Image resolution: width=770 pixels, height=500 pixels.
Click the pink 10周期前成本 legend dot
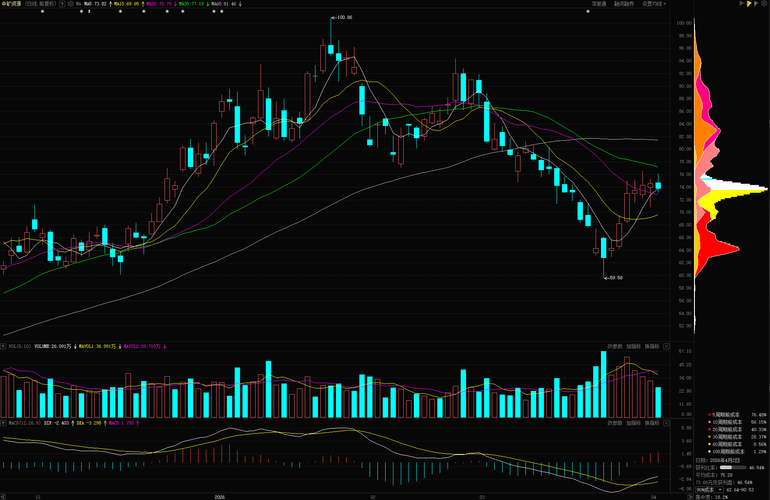(x=709, y=422)
